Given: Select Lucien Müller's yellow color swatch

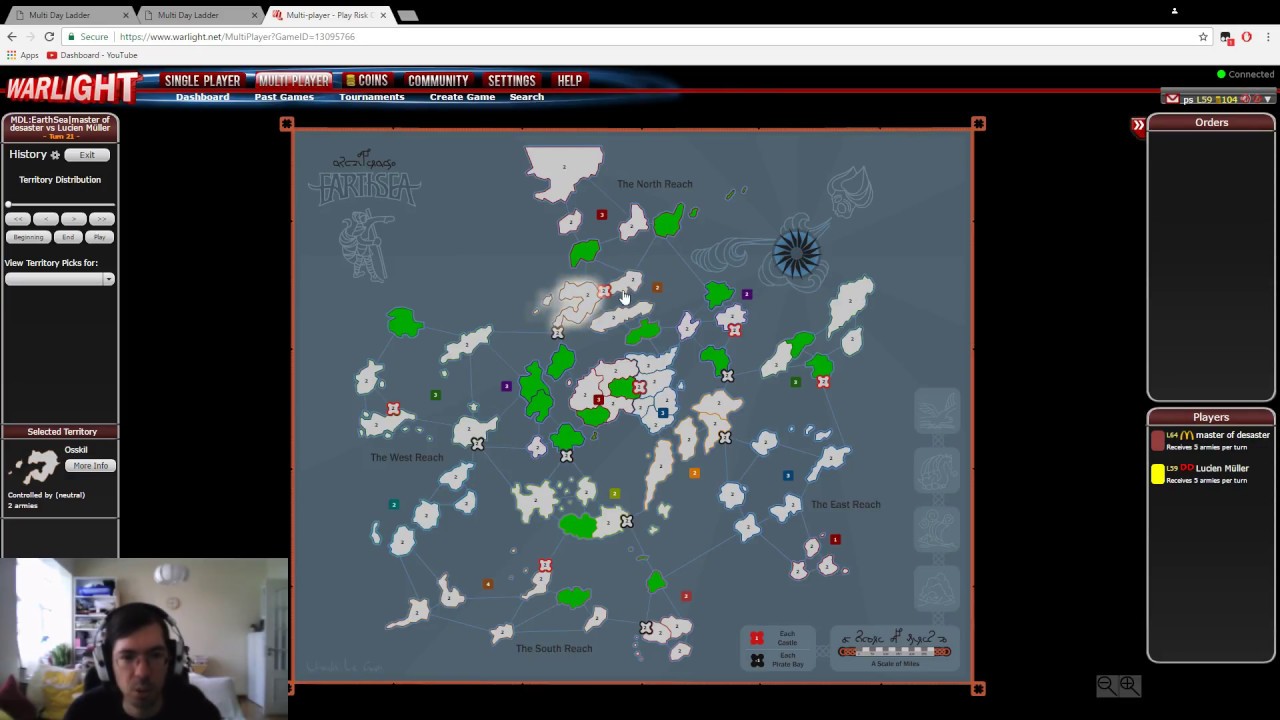Looking at the screenshot, I should click(1158, 474).
